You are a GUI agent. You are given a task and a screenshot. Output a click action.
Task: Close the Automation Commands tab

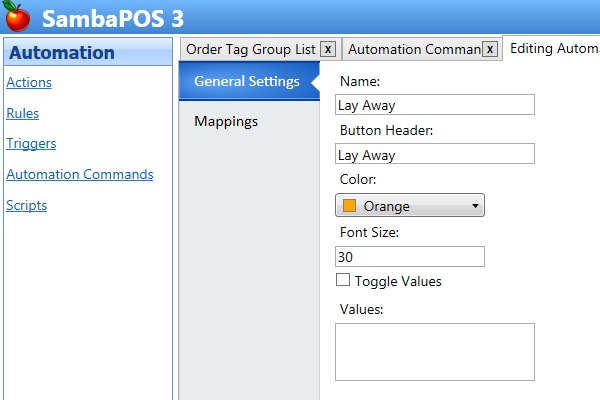tap(490, 49)
